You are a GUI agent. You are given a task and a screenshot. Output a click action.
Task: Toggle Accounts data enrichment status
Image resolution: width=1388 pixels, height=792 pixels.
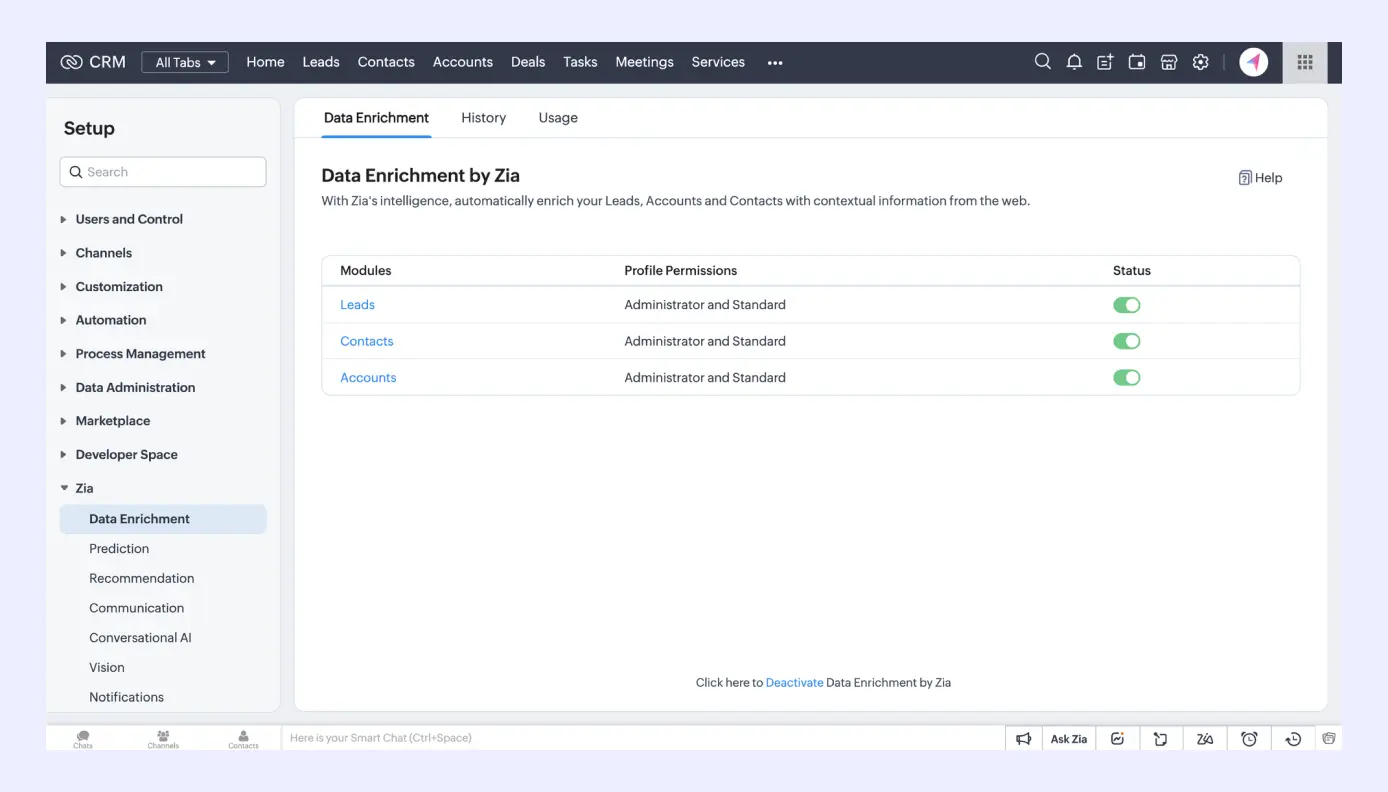point(1127,378)
